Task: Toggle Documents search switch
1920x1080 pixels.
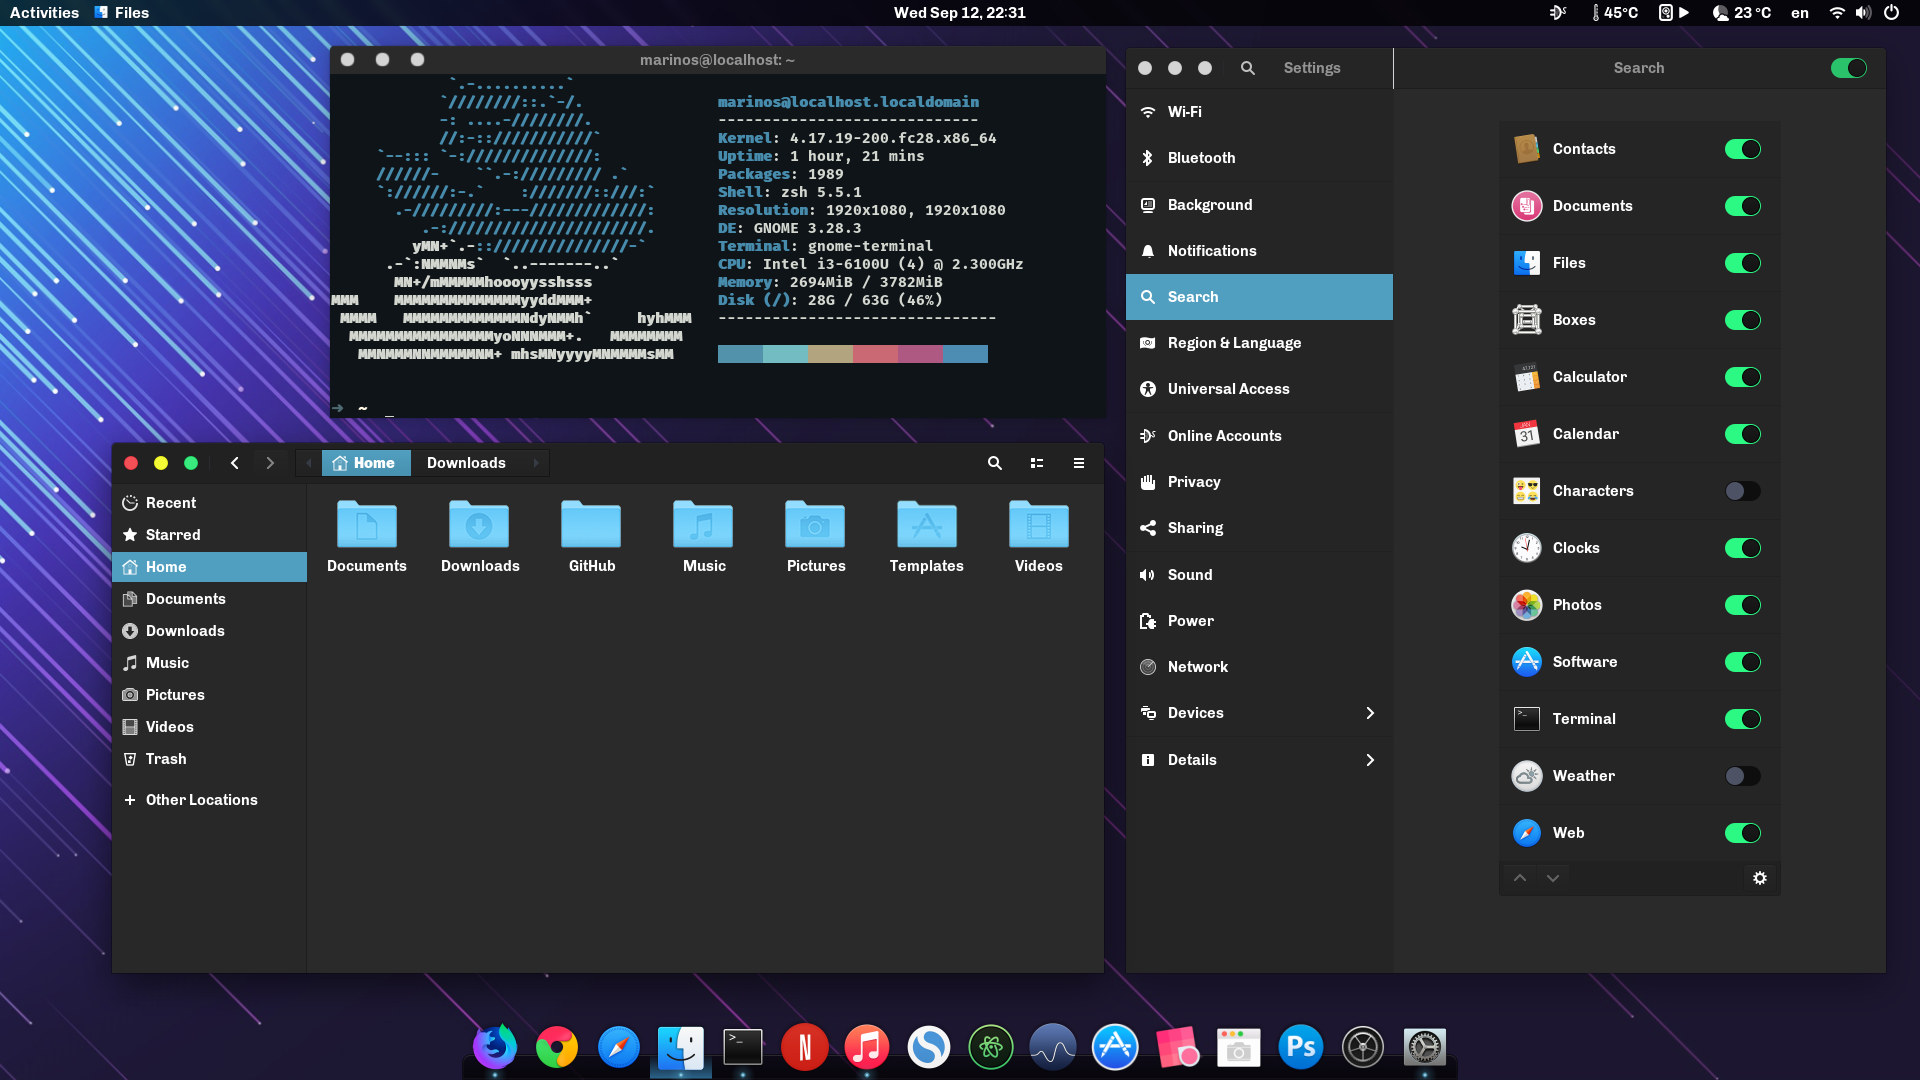Action: (1743, 206)
